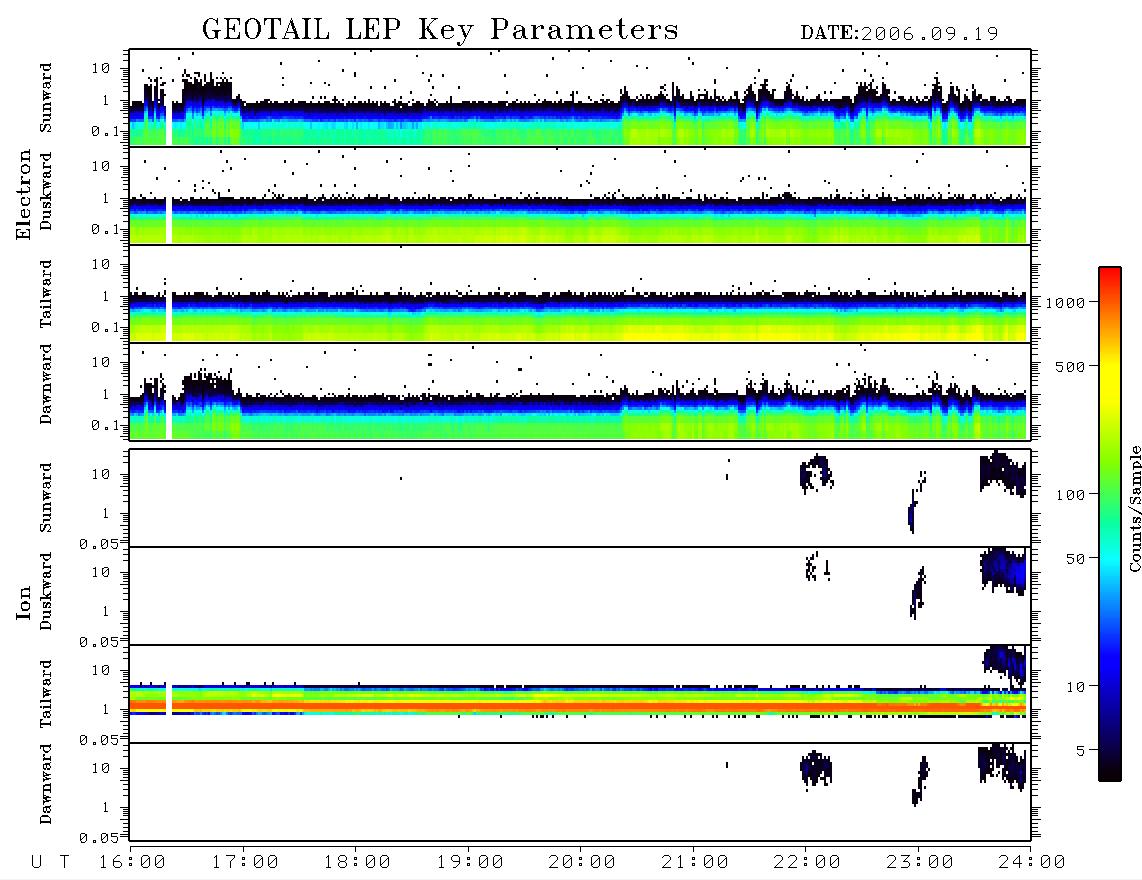
Task: Click the Electron Sunward panel label
Action: tap(46, 98)
